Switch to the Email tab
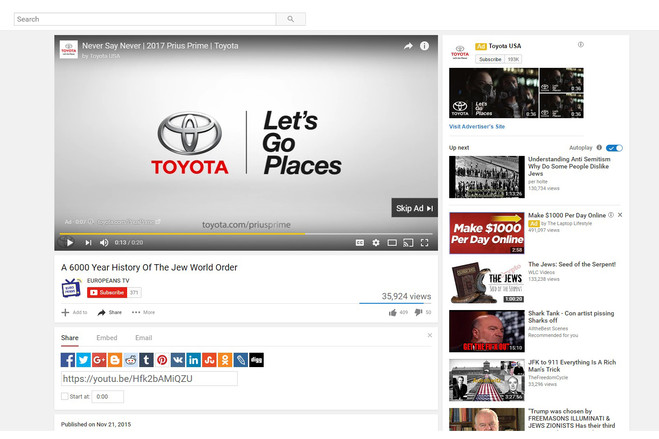Image resolution: width=659 pixels, height=439 pixels. [x=144, y=338]
